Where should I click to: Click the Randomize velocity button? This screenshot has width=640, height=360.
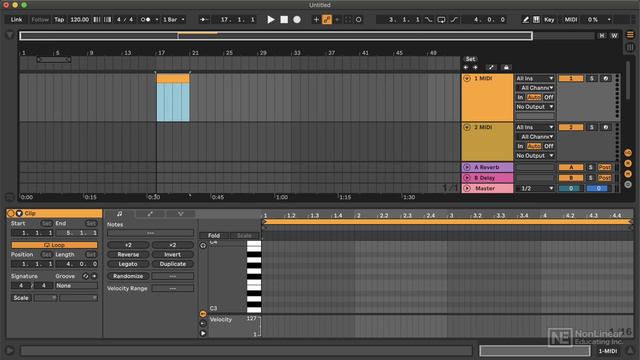pos(128,276)
